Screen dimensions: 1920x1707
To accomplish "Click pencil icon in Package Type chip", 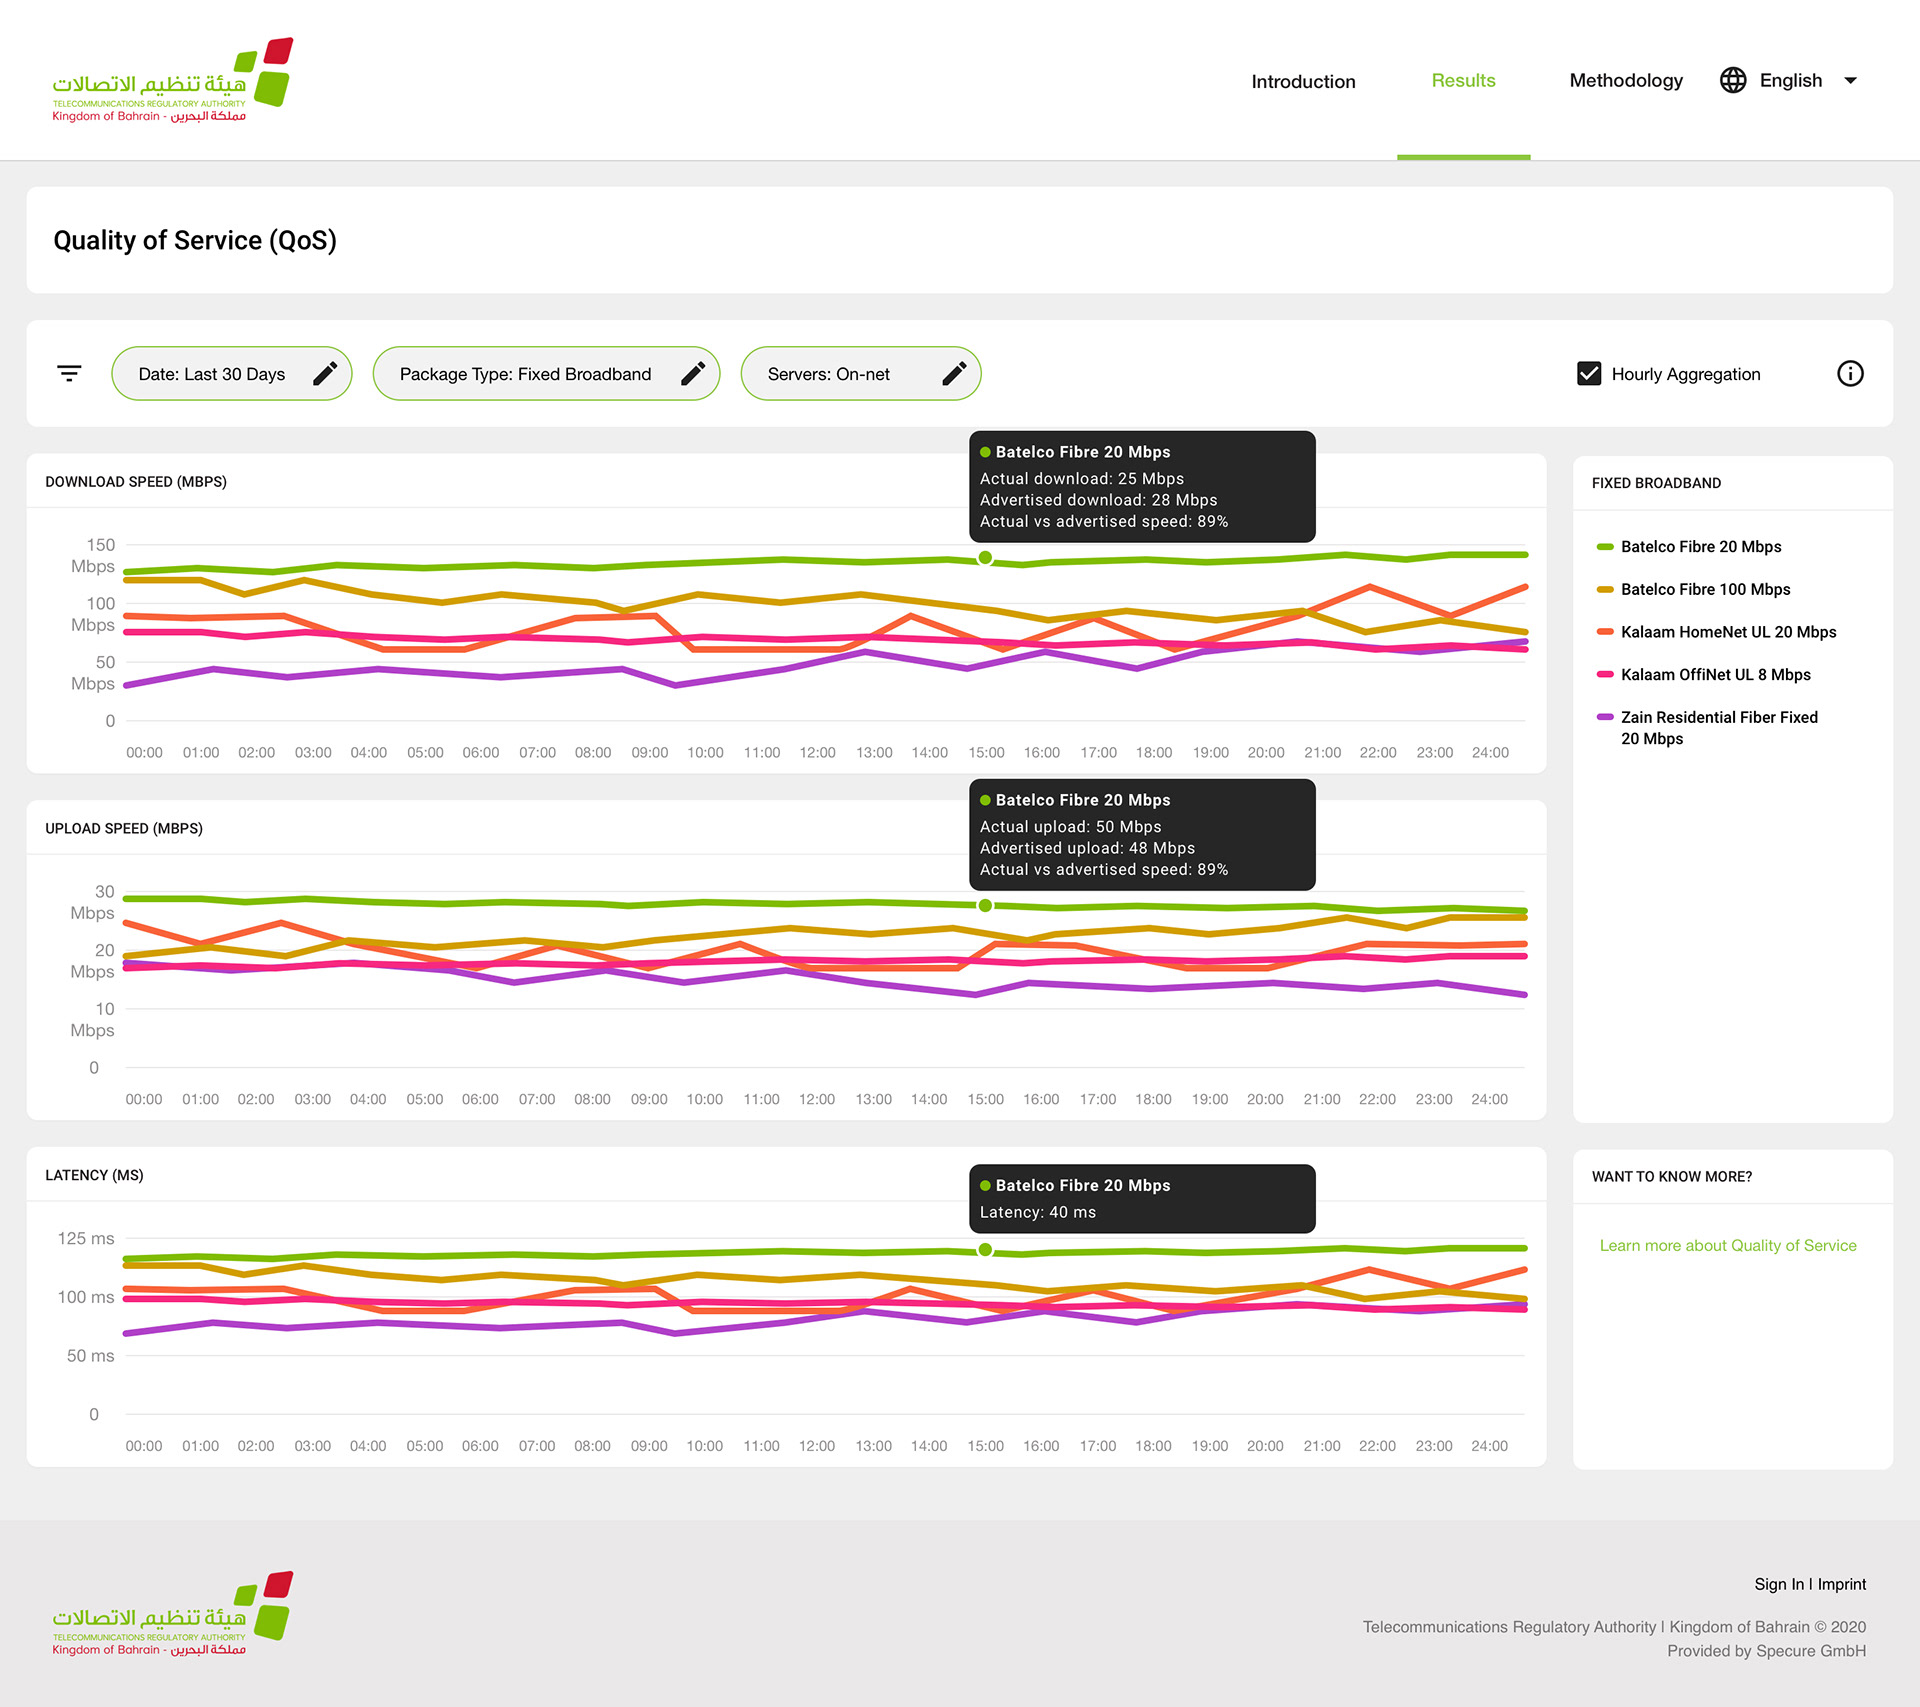I will coord(693,374).
